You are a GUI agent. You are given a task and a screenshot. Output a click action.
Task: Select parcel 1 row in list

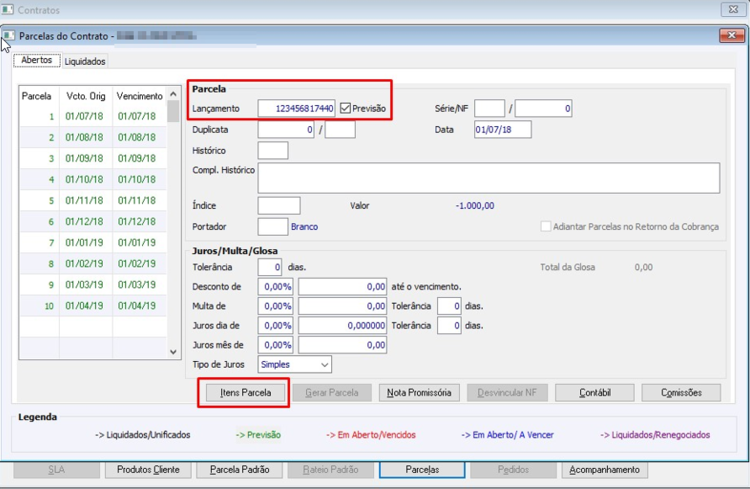tap(93, 116)
